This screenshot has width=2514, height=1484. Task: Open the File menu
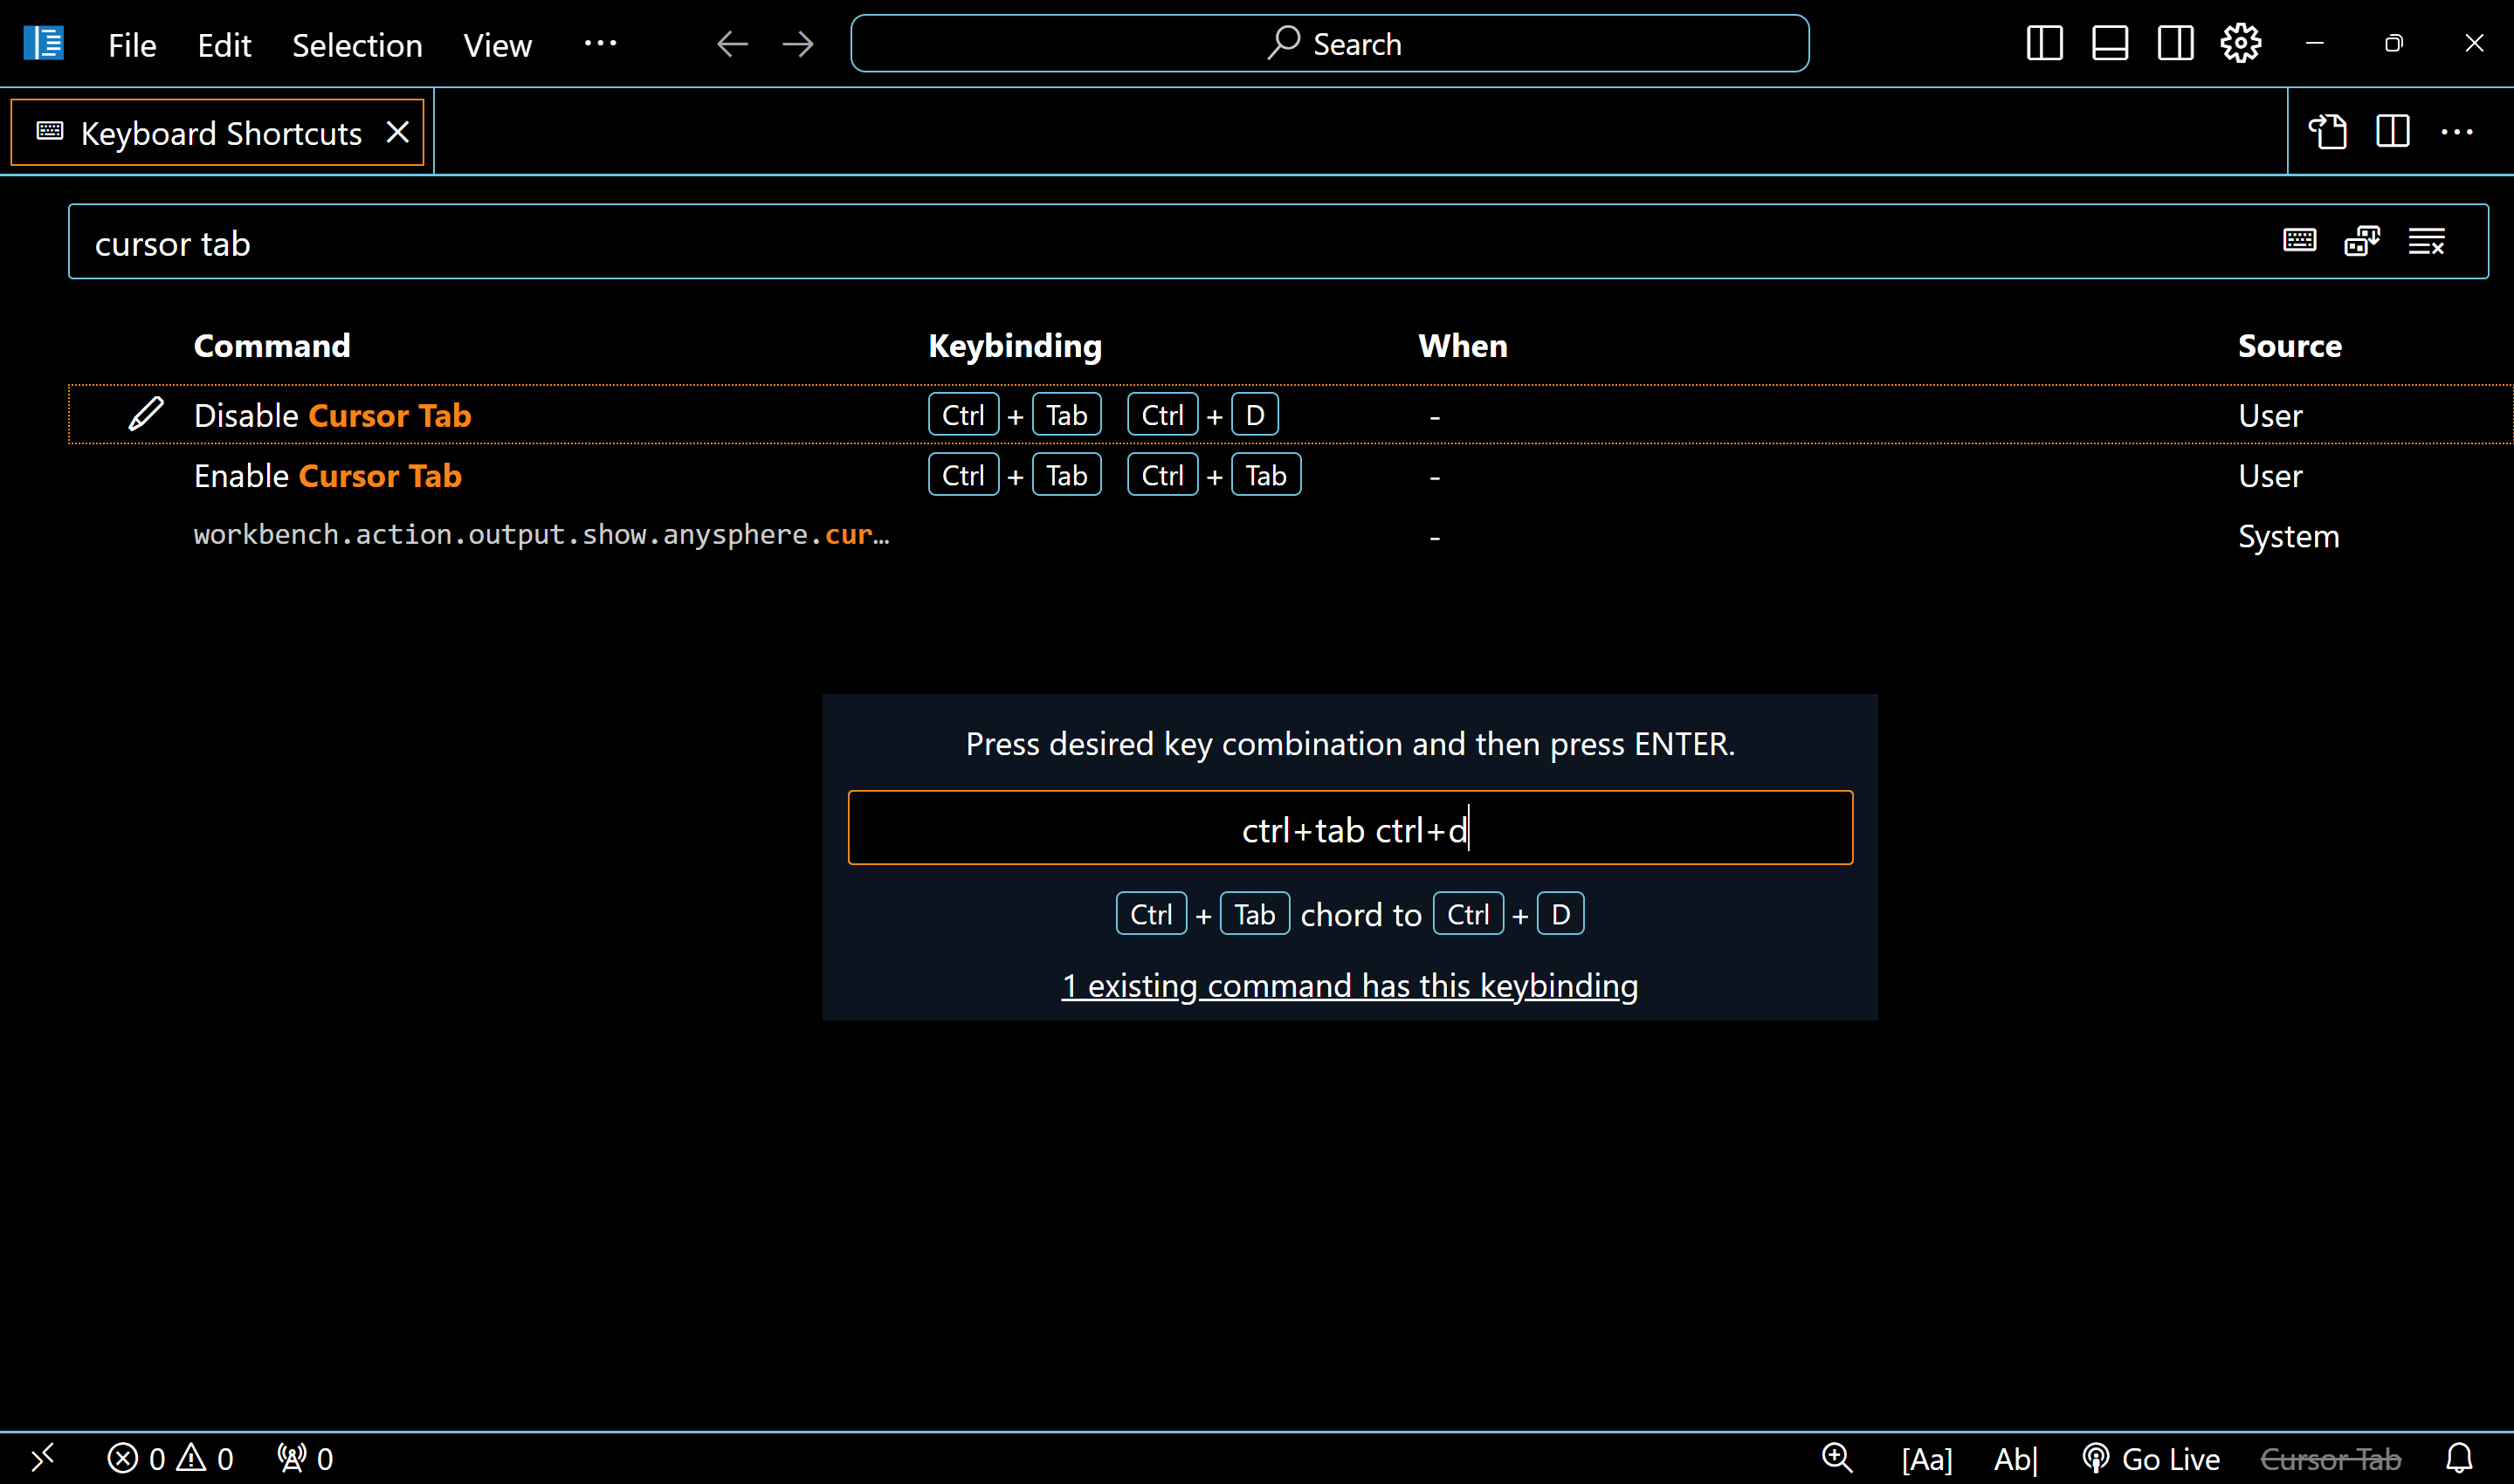(132, 45)
